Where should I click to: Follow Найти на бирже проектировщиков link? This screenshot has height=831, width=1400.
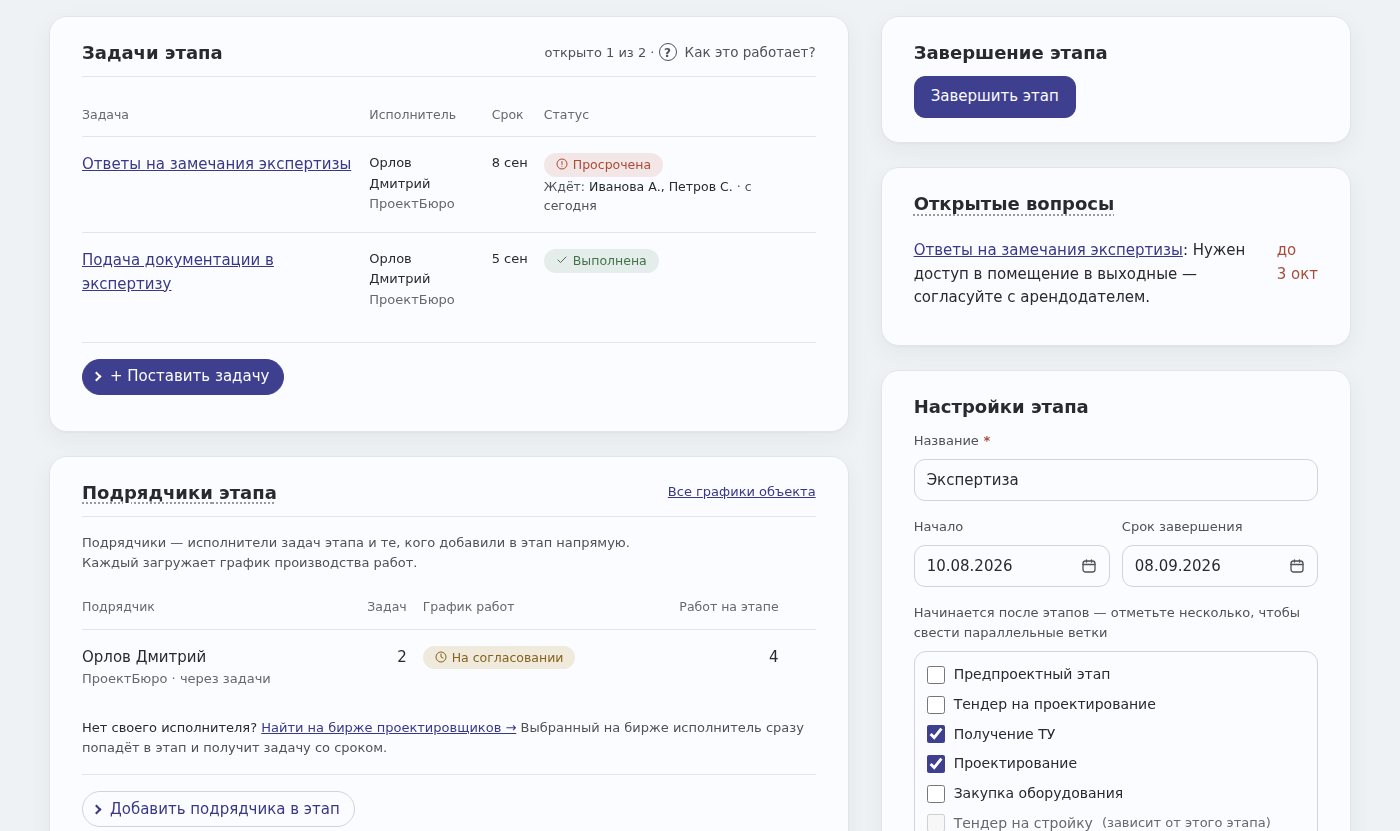click(x=389, y=728)
